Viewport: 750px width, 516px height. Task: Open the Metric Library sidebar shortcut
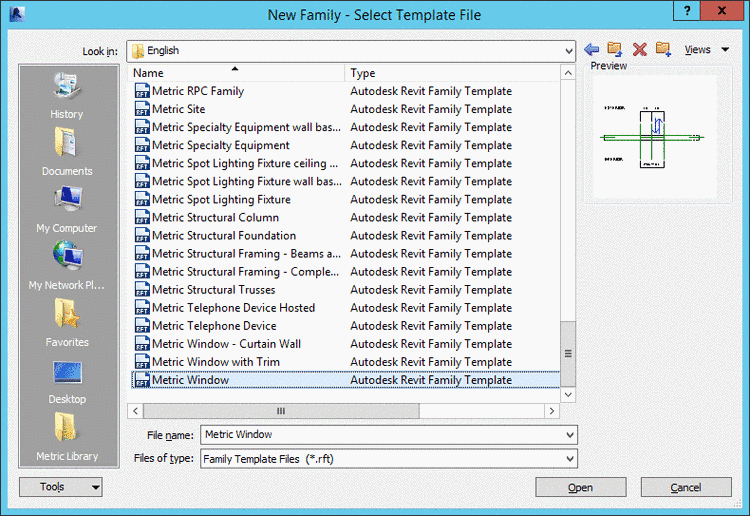[x=66, y=437]
